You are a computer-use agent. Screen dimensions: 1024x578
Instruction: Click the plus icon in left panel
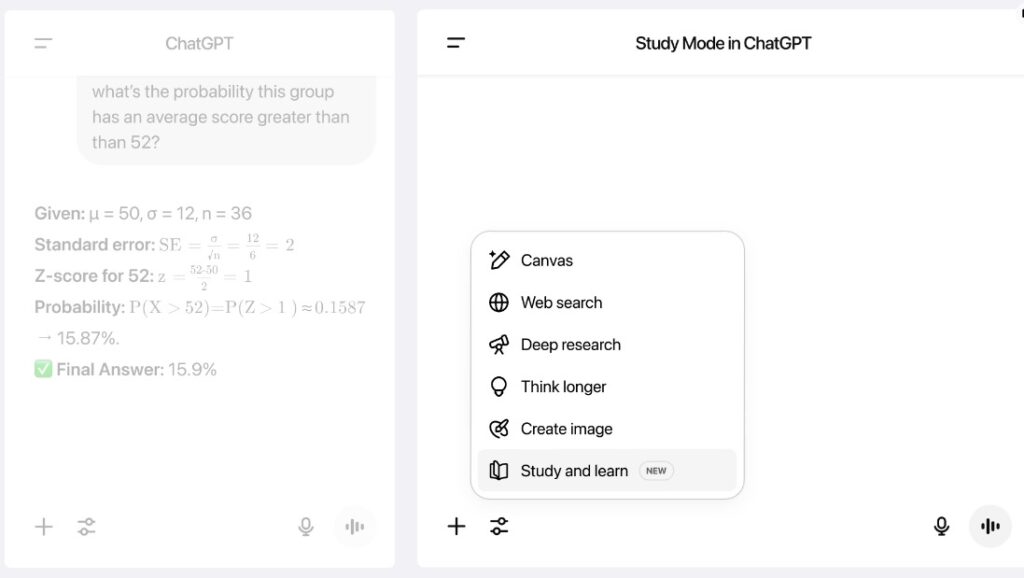click(x=44, y=526)
